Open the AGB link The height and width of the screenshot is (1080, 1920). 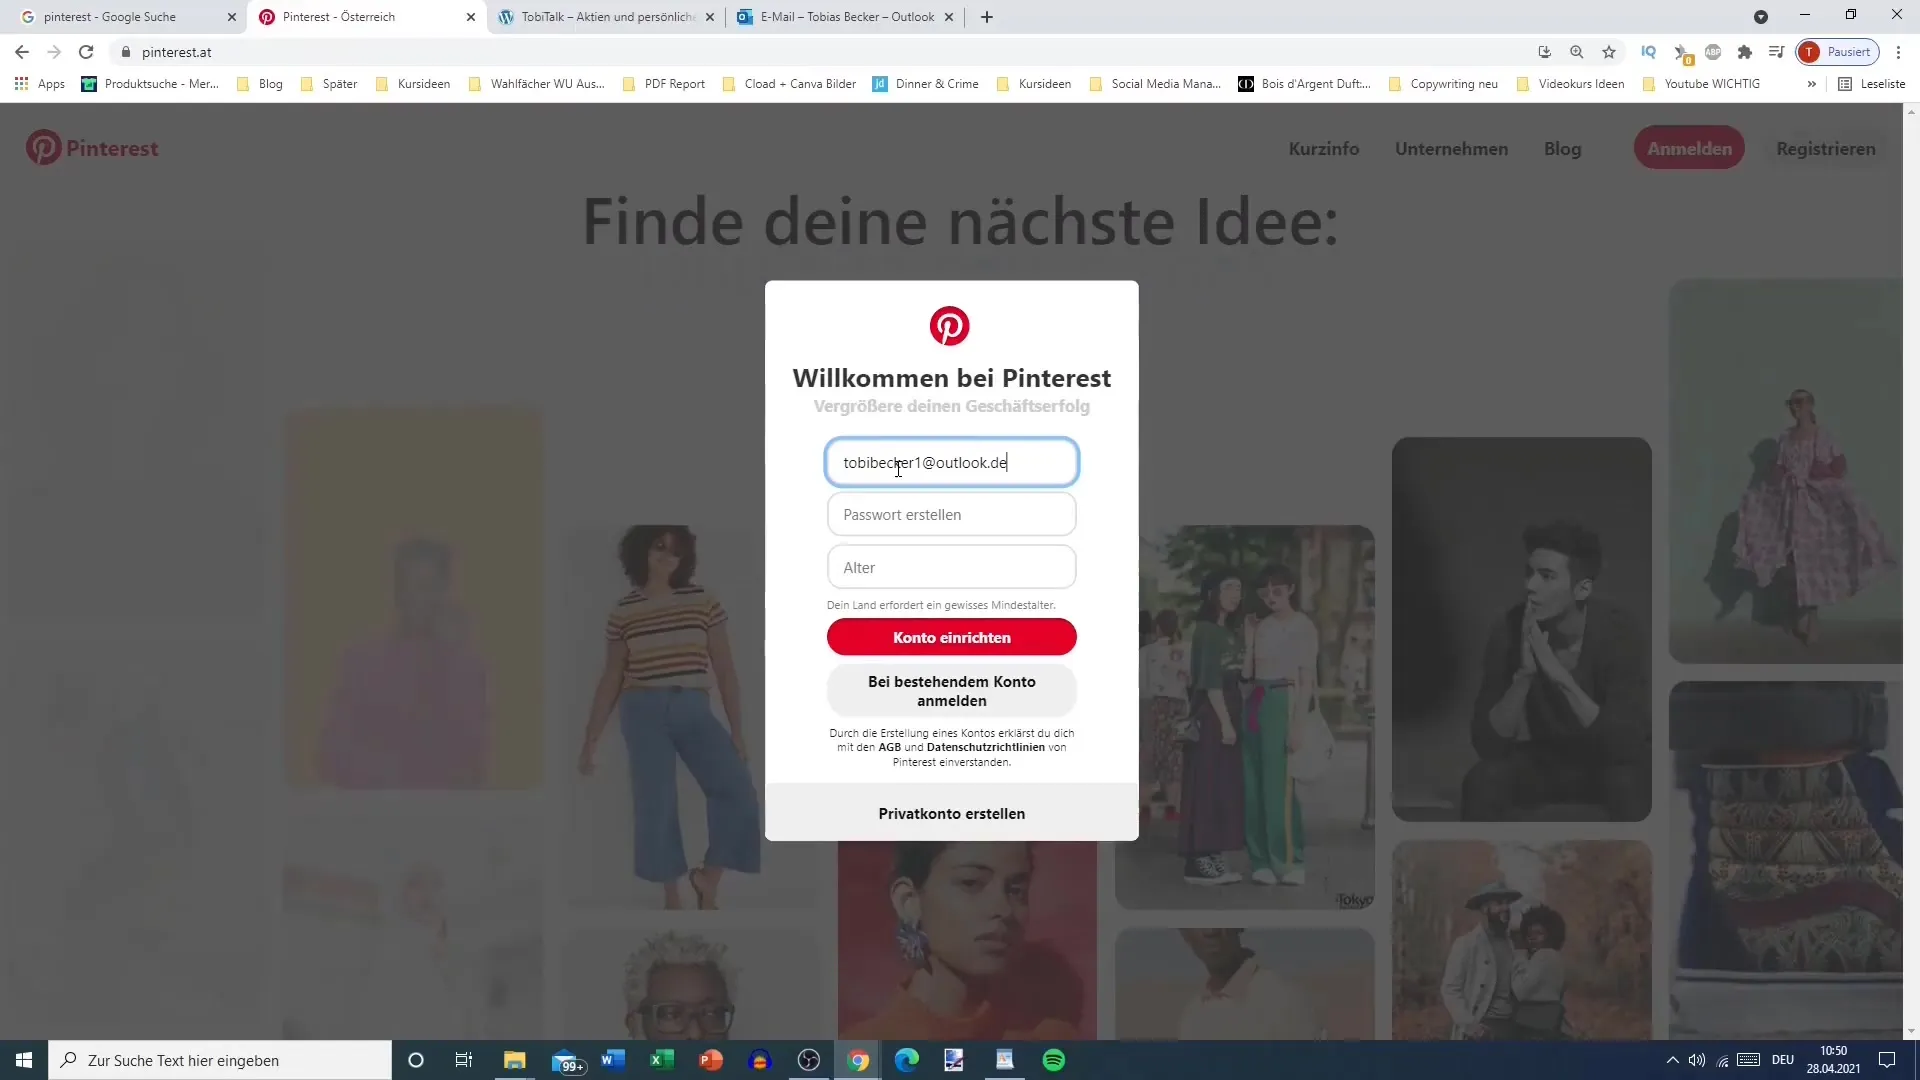point(890,747)
